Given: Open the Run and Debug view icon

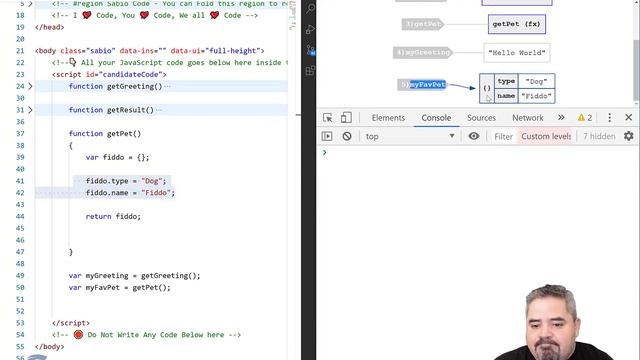Looking at the screenshot, I should [x=310, y=29].
